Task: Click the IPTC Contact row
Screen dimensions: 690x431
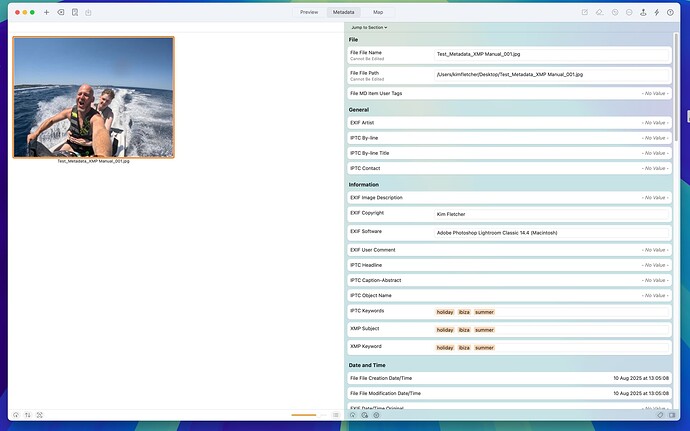Action: [x=509, y=168]
